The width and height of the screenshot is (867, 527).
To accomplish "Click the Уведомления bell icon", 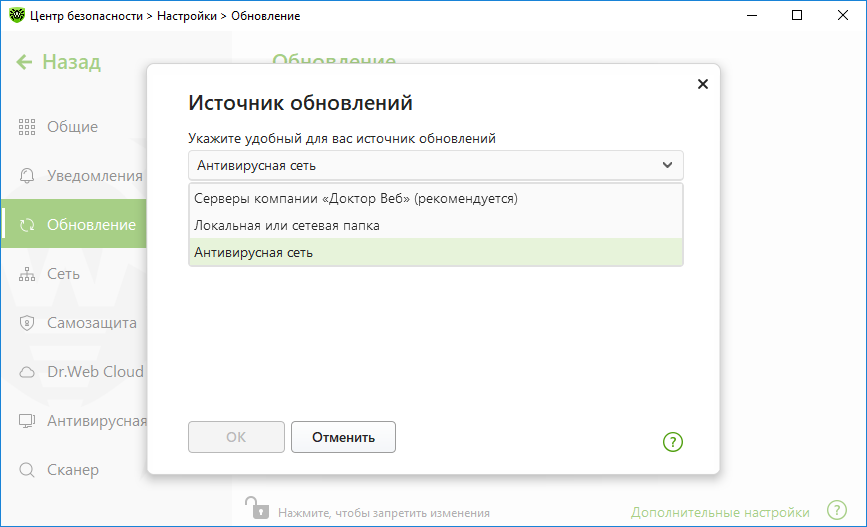I will [27, 176].
